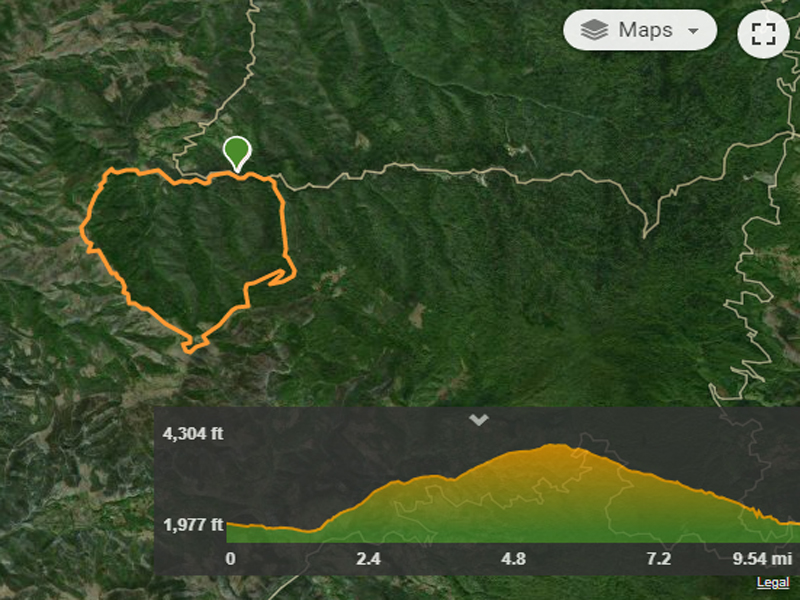Open the Maps dropdown arrow
The height and width of the screenshot is (600, 800).
(693, 31)
